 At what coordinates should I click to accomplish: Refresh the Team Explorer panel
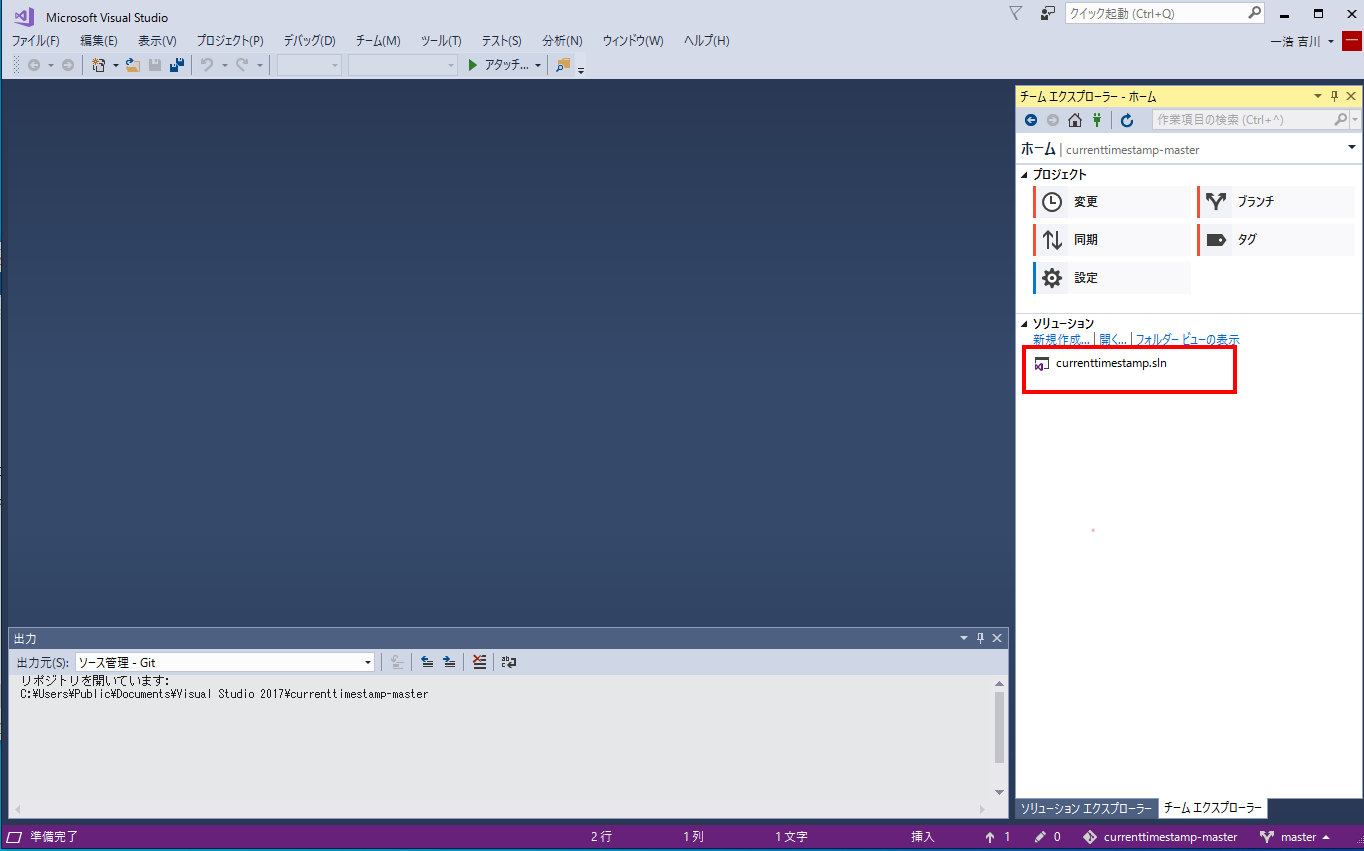1127,120
